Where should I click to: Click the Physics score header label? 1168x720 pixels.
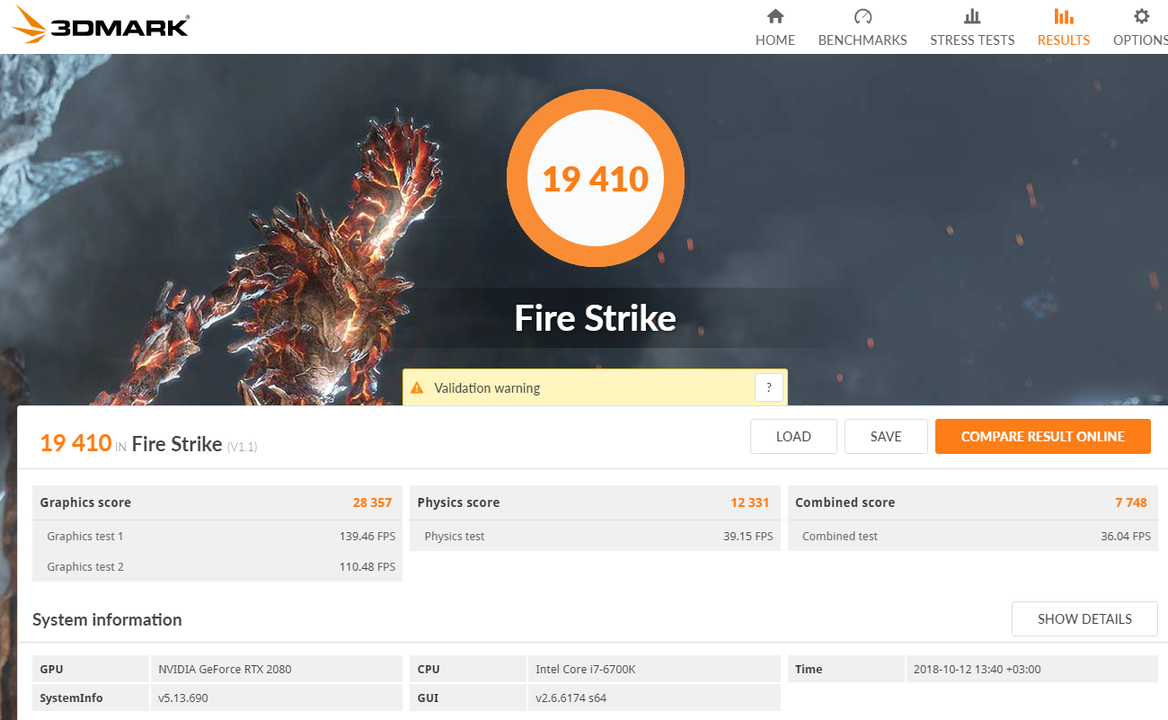tap(458, 503)
